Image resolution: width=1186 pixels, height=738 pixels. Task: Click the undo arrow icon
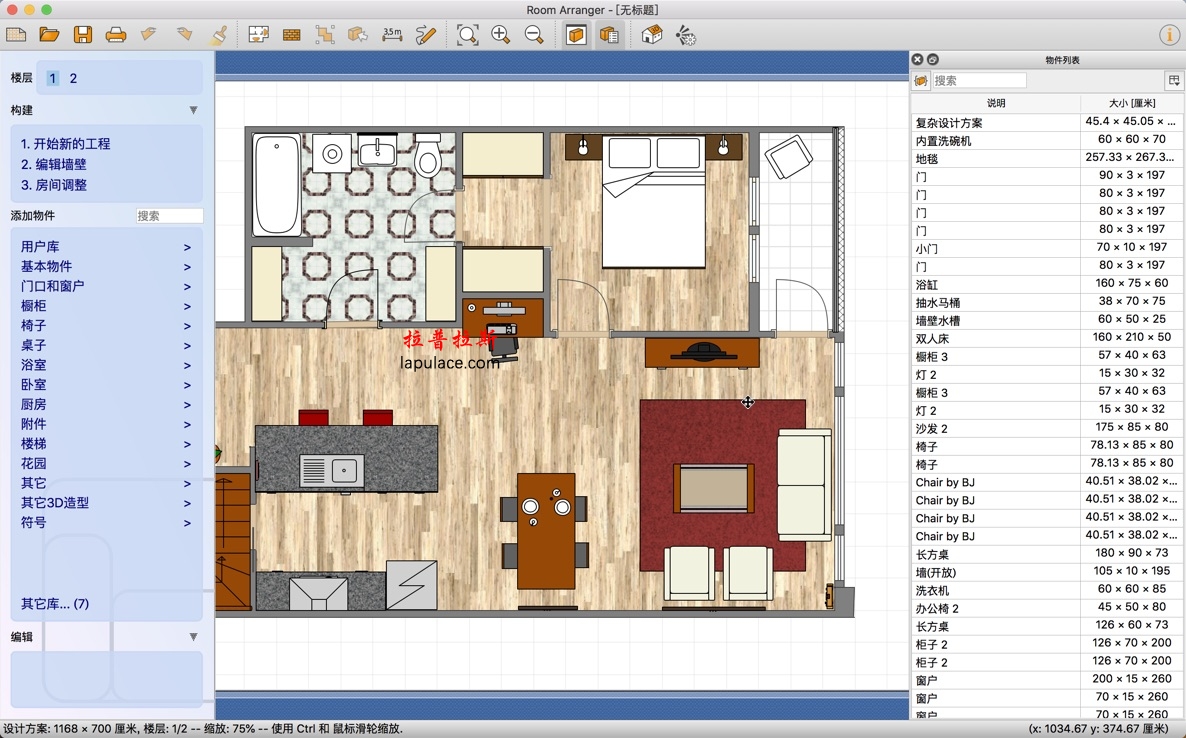pos(148,35)
